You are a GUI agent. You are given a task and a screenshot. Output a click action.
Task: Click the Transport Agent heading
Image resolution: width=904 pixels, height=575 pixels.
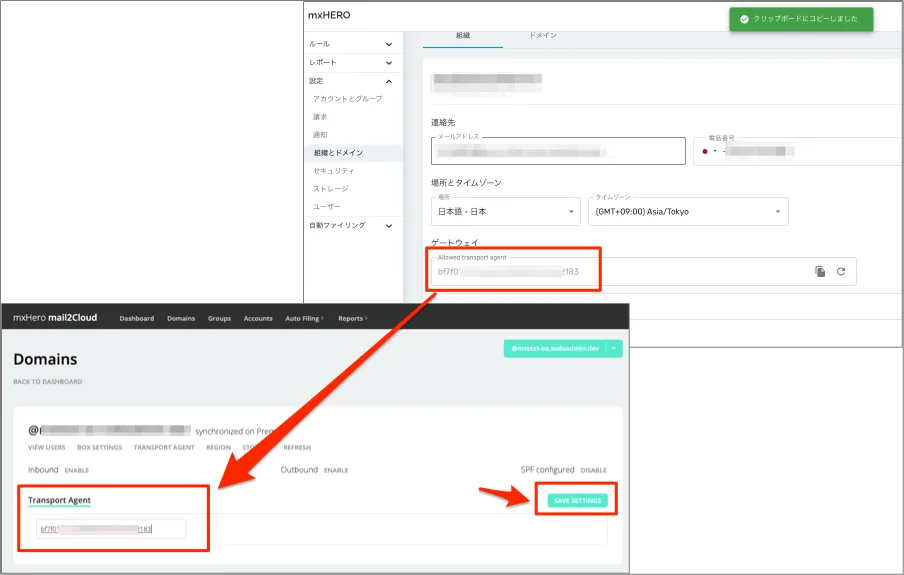[59, 500]
